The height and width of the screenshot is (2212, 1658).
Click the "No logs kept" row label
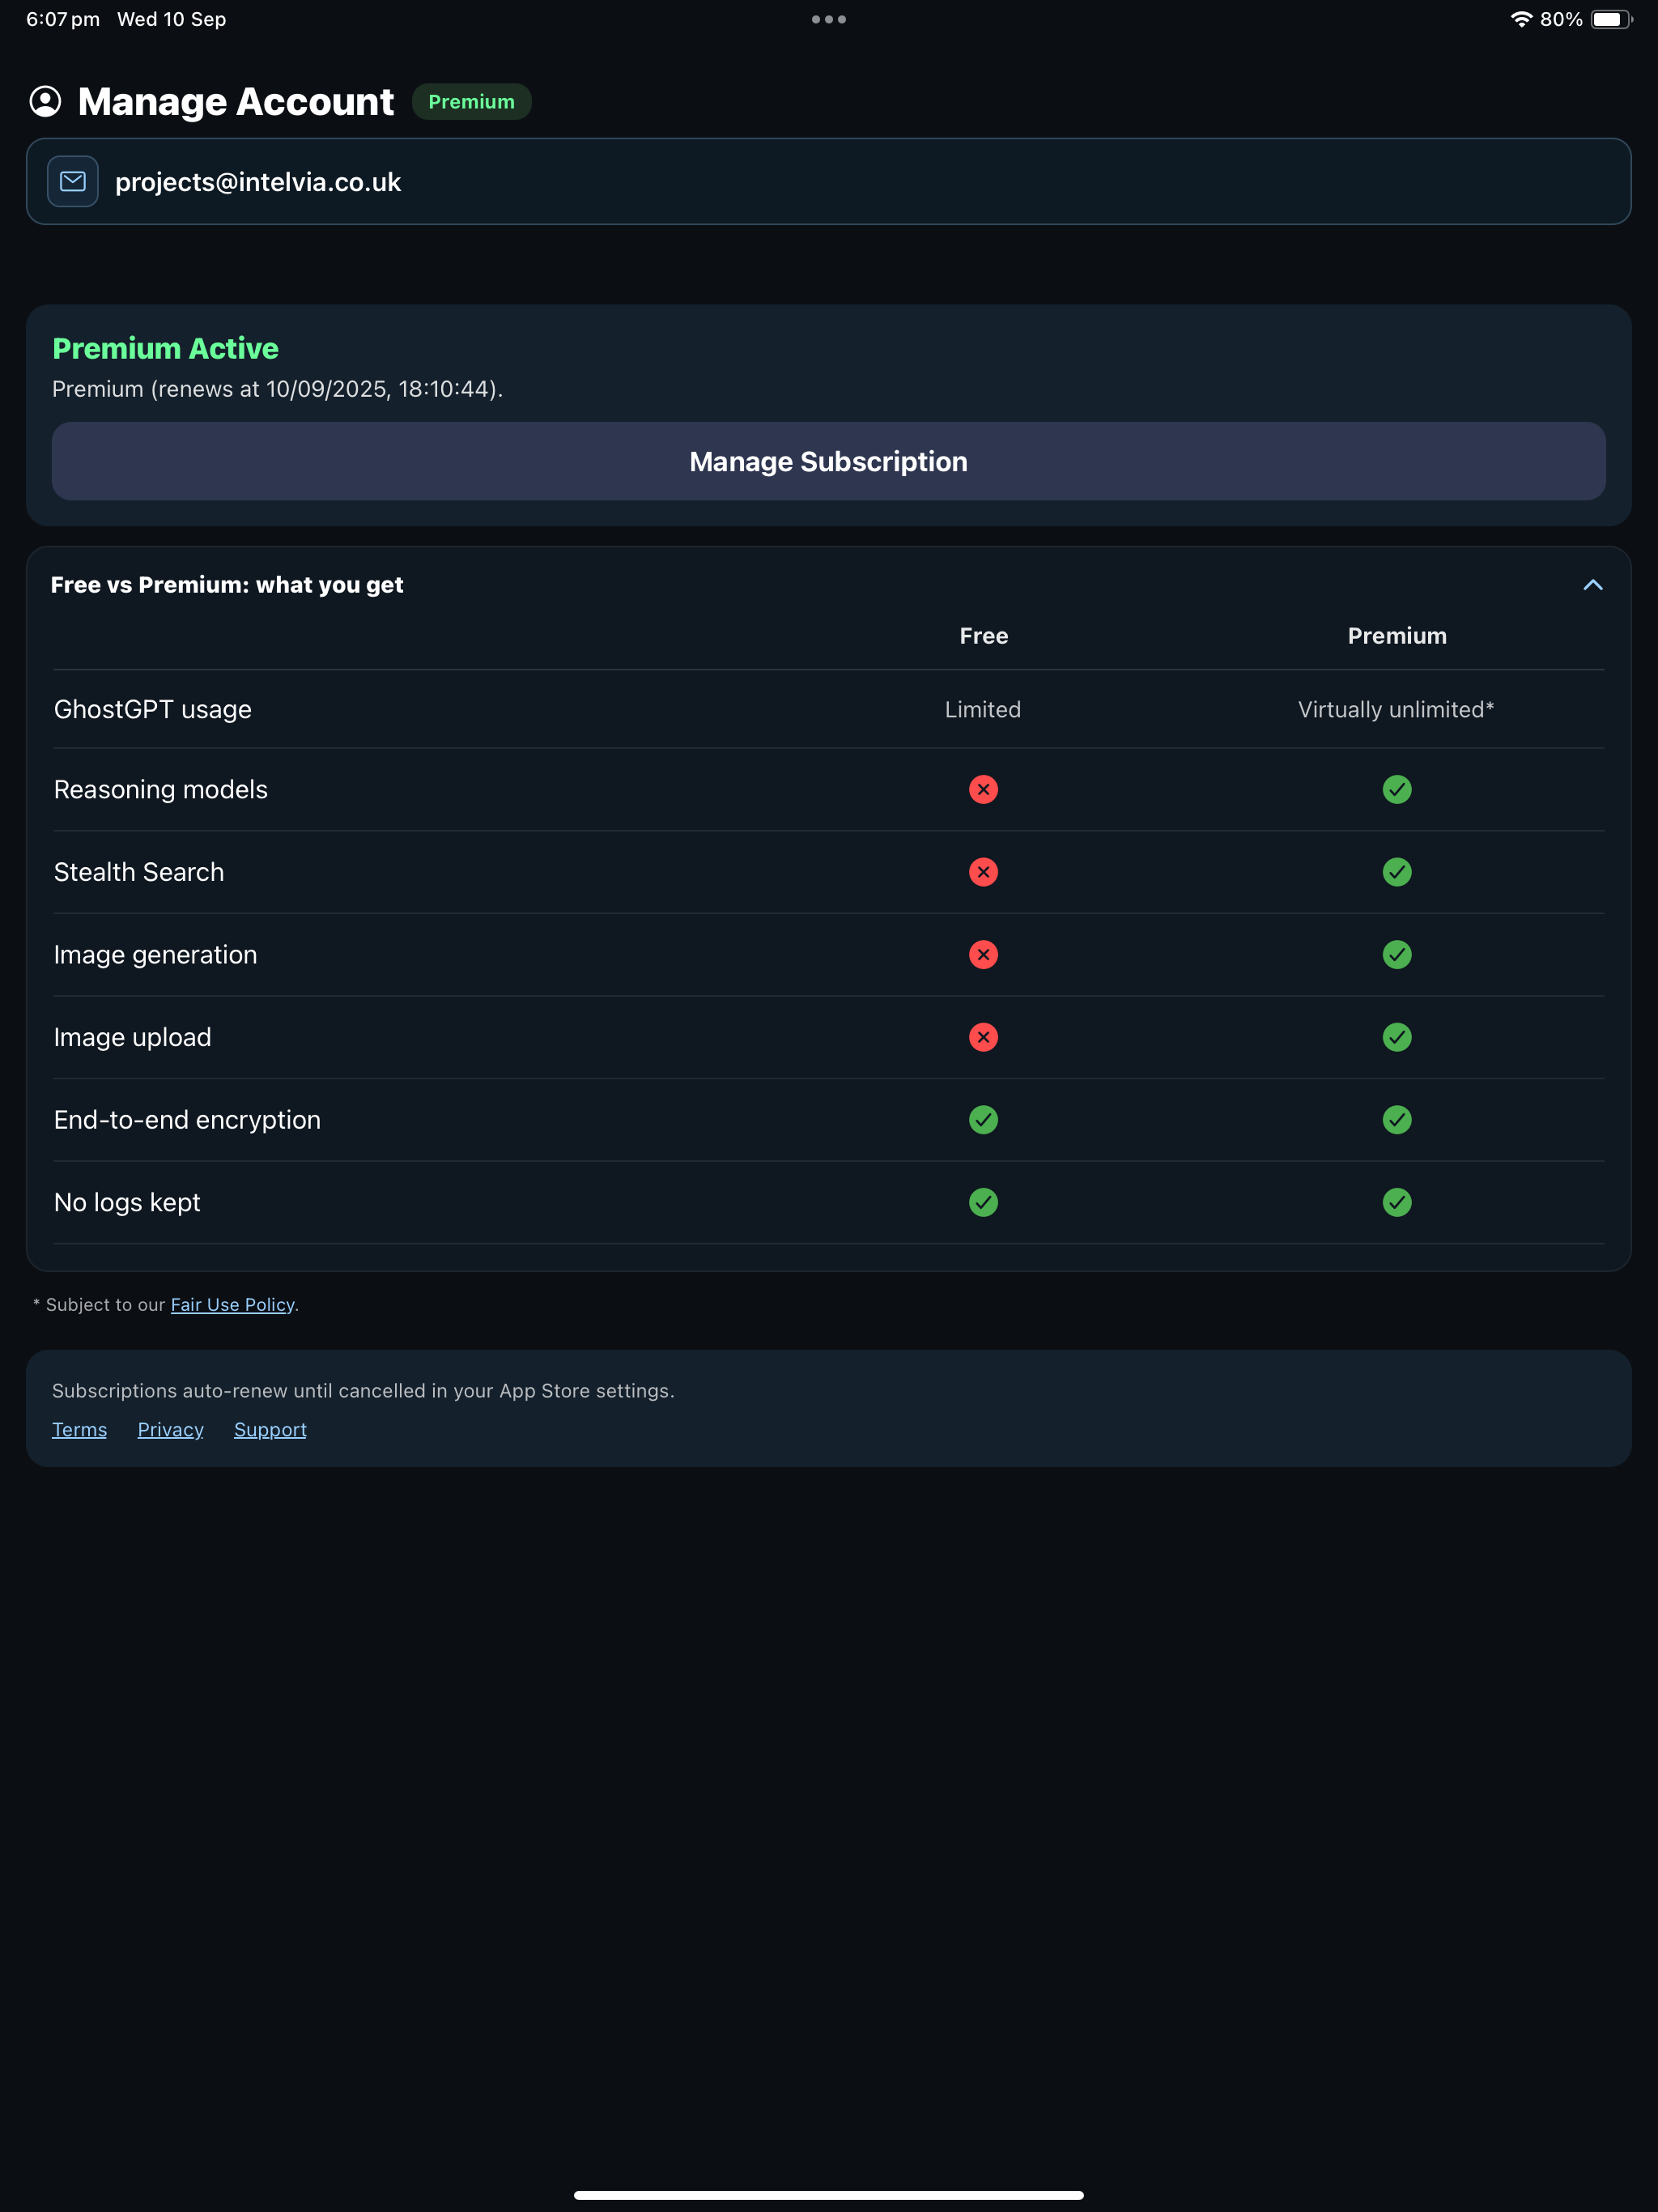click(127, 1202)
